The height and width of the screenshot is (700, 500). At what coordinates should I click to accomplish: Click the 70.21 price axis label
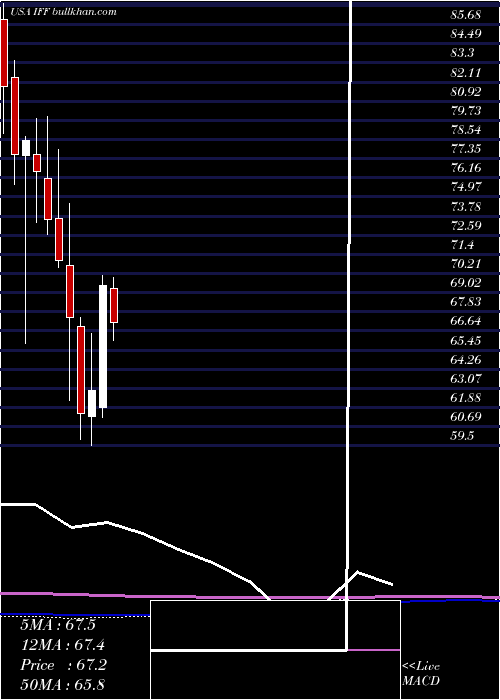(x=466, y=264)
